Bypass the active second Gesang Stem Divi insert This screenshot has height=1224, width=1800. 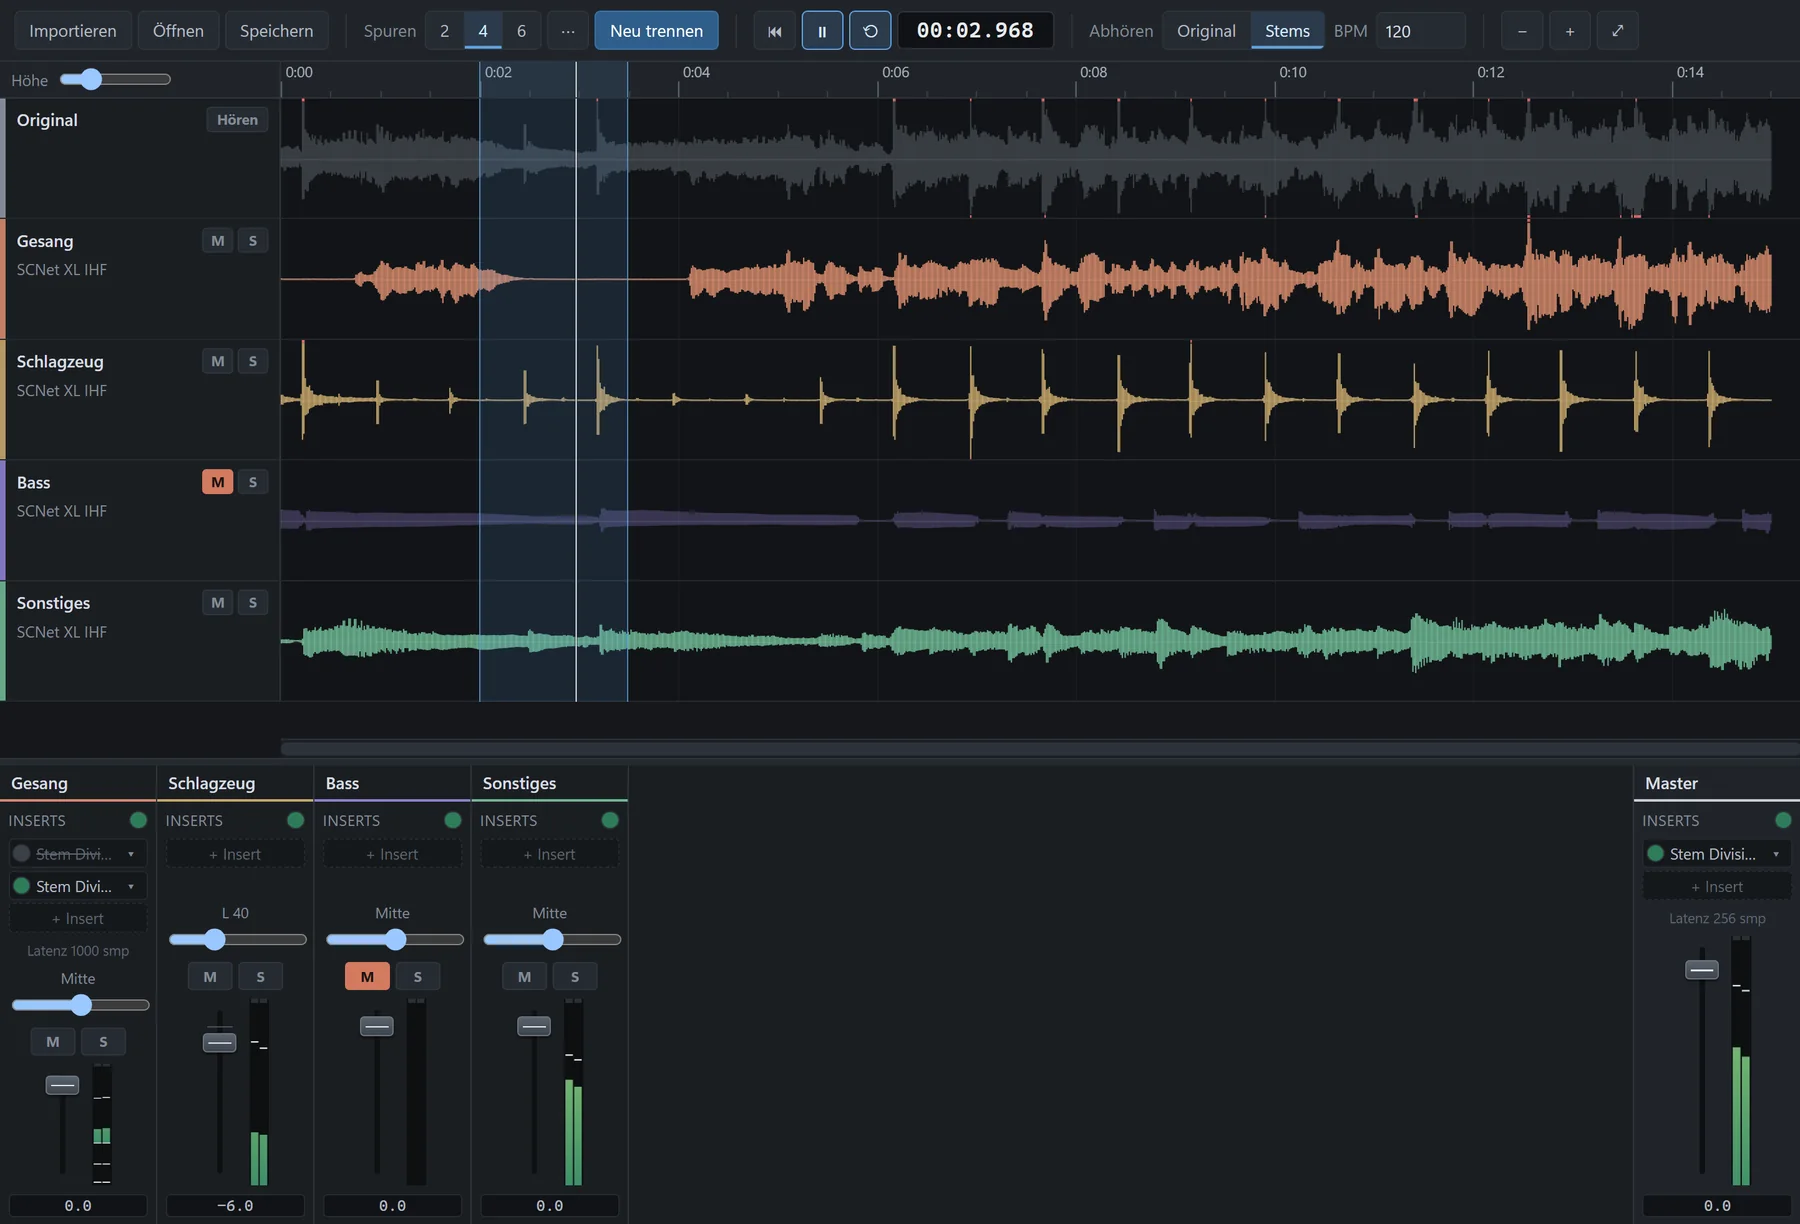(22, 886)
